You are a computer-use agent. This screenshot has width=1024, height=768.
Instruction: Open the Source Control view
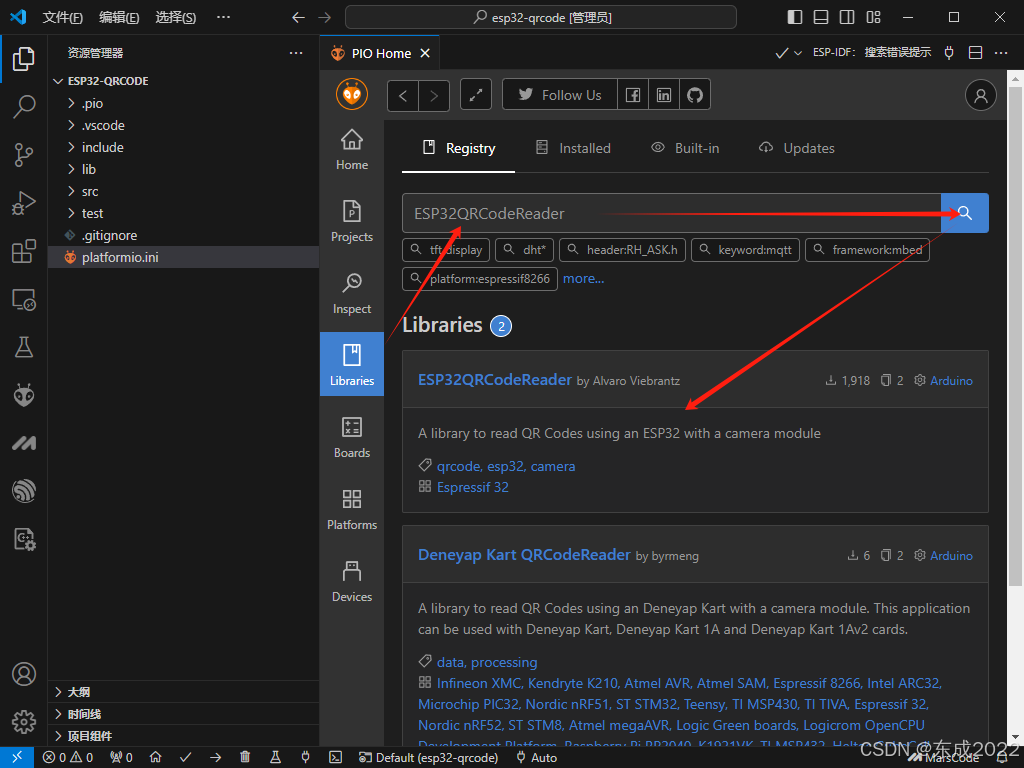click(24, 155)
